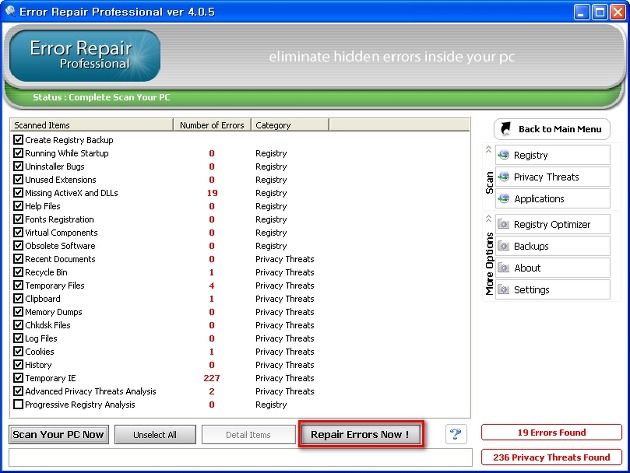Click the Registry Optimizer gear icon
Screen dimensions: 630x473
(503, 224)
